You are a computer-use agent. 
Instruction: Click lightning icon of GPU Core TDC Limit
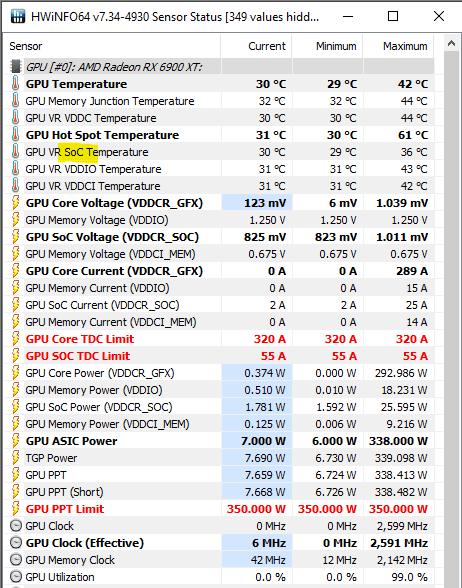pos(15,339)
